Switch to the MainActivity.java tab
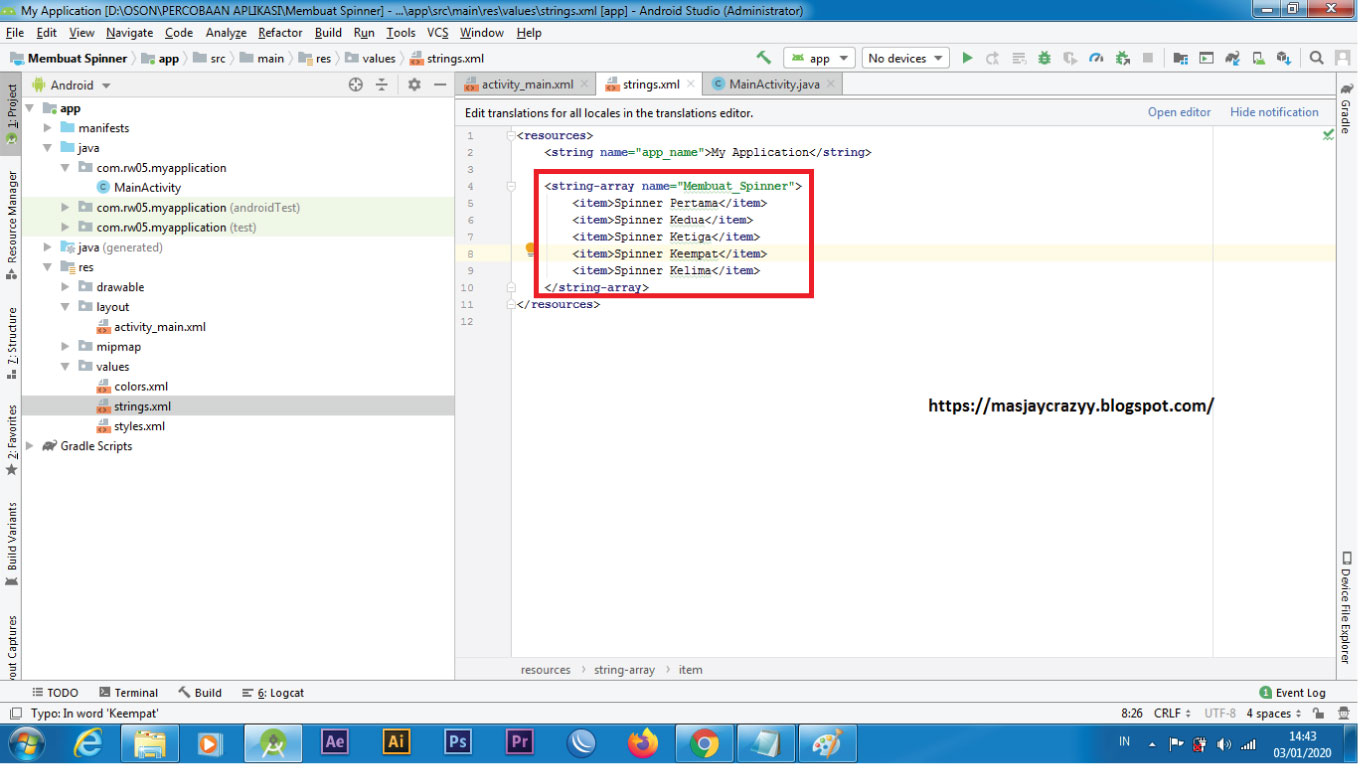This screenshot has width=1366, height=768. pyautogui.click(x=775, y=84)
